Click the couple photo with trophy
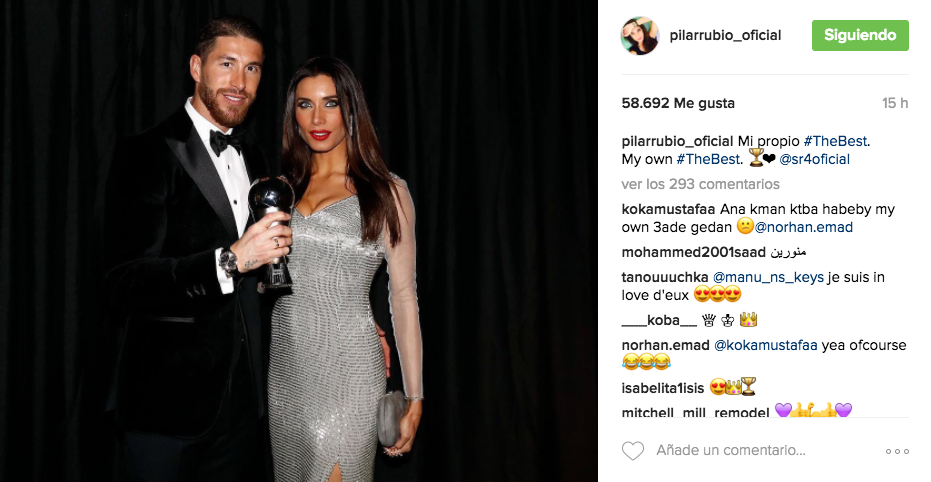This screenshot has height=482, width=931. click(x=299, y=241)
